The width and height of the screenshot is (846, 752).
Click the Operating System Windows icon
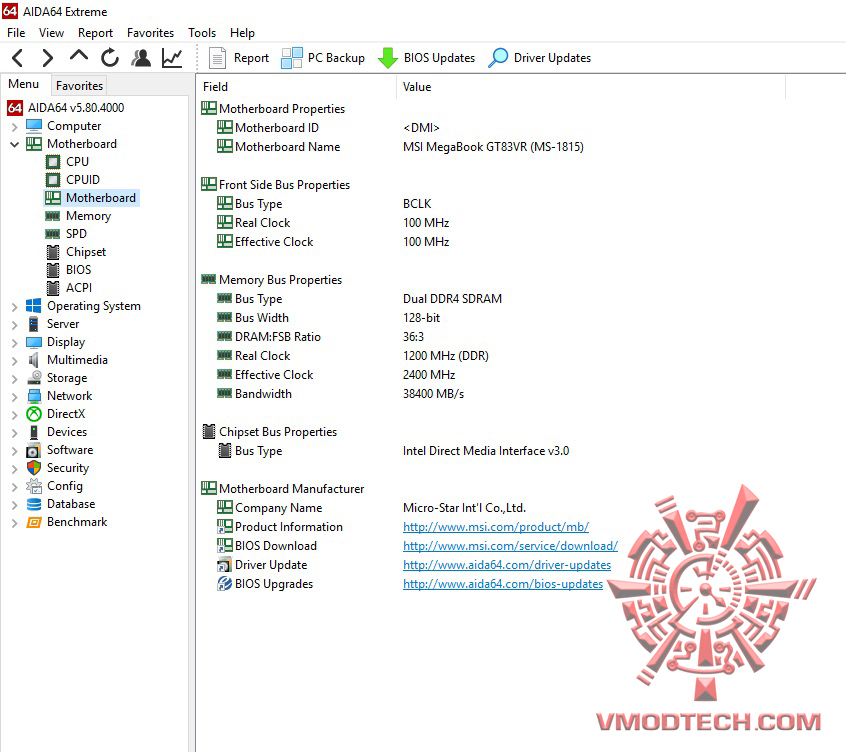click(33, 306)
